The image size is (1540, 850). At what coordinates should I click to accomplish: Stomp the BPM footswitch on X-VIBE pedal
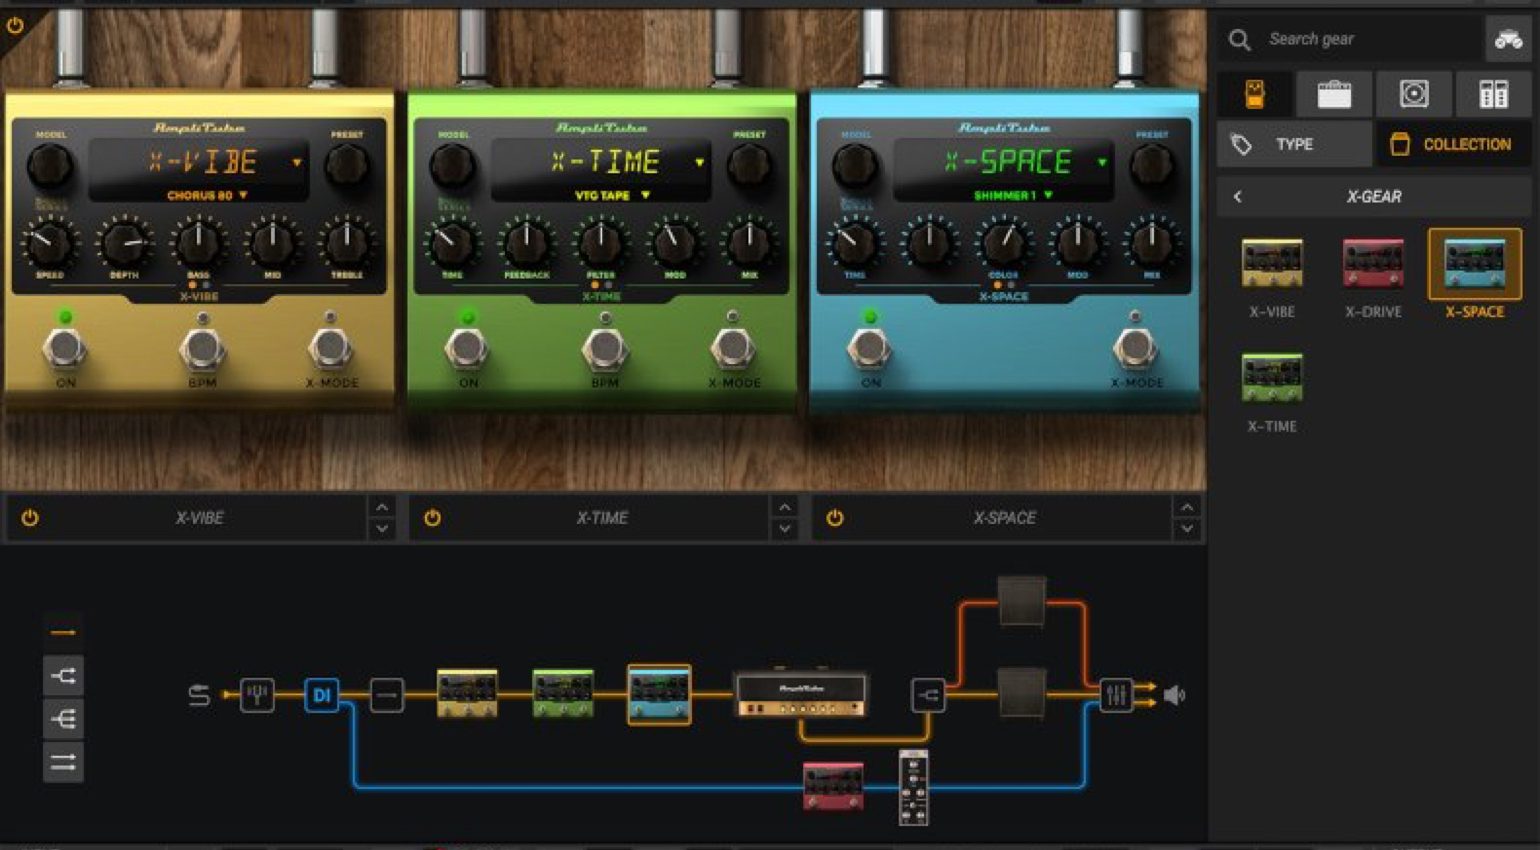click(x=202, y=349)
